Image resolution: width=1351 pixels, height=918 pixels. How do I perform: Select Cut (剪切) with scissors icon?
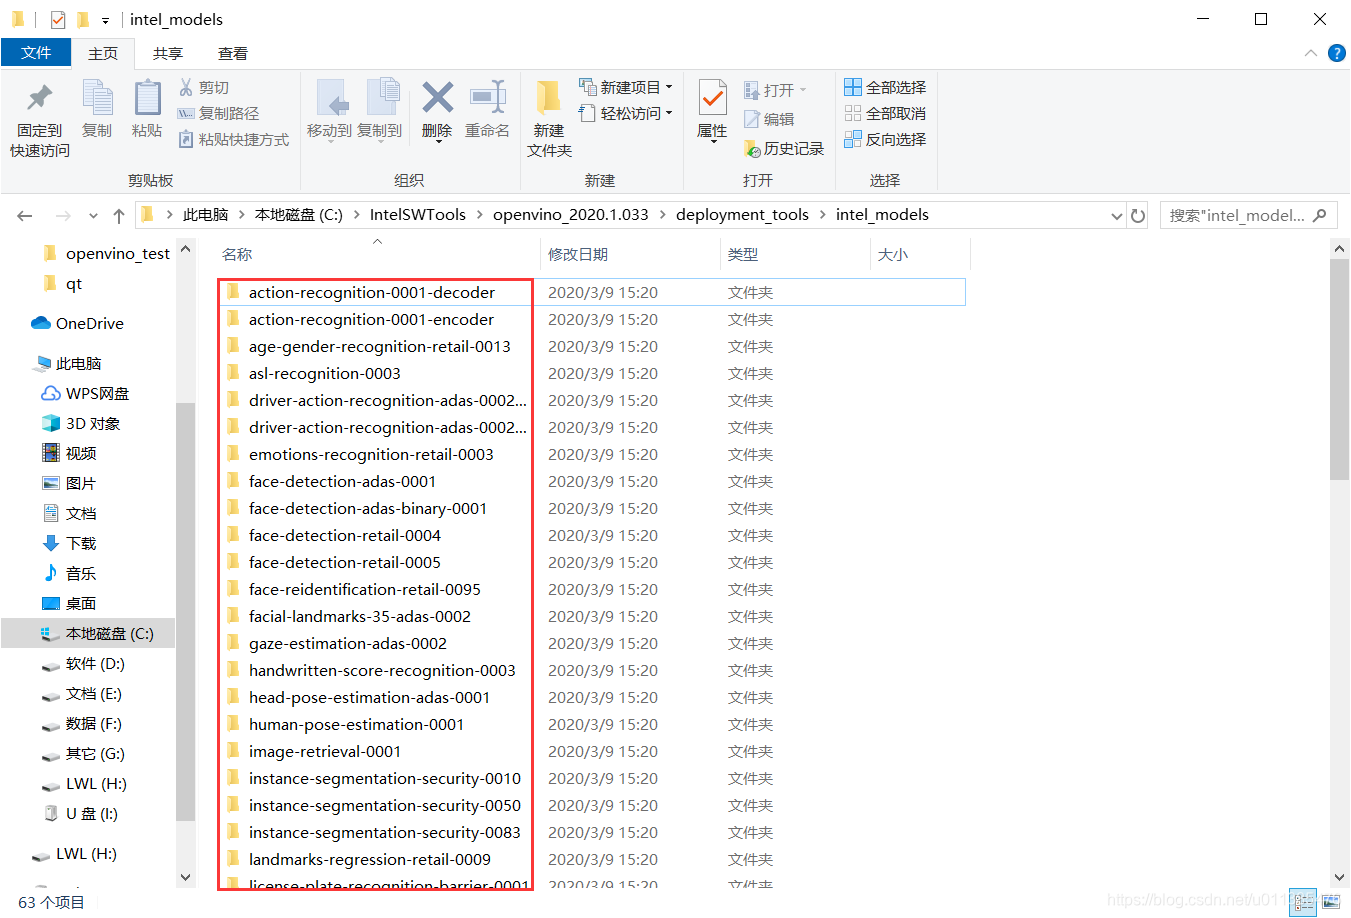point(204,88)
